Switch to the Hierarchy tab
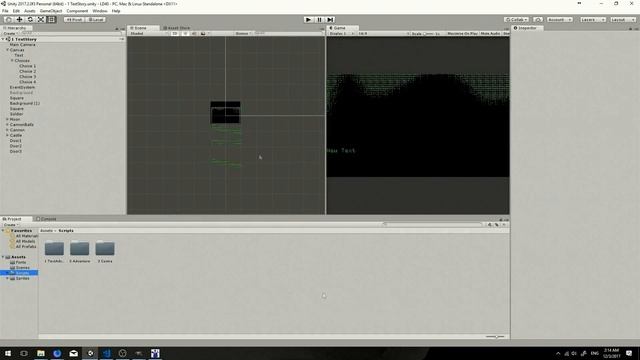The height and width of the screenshot is (360, 640). pyautogui.click(x=16, y=28)
